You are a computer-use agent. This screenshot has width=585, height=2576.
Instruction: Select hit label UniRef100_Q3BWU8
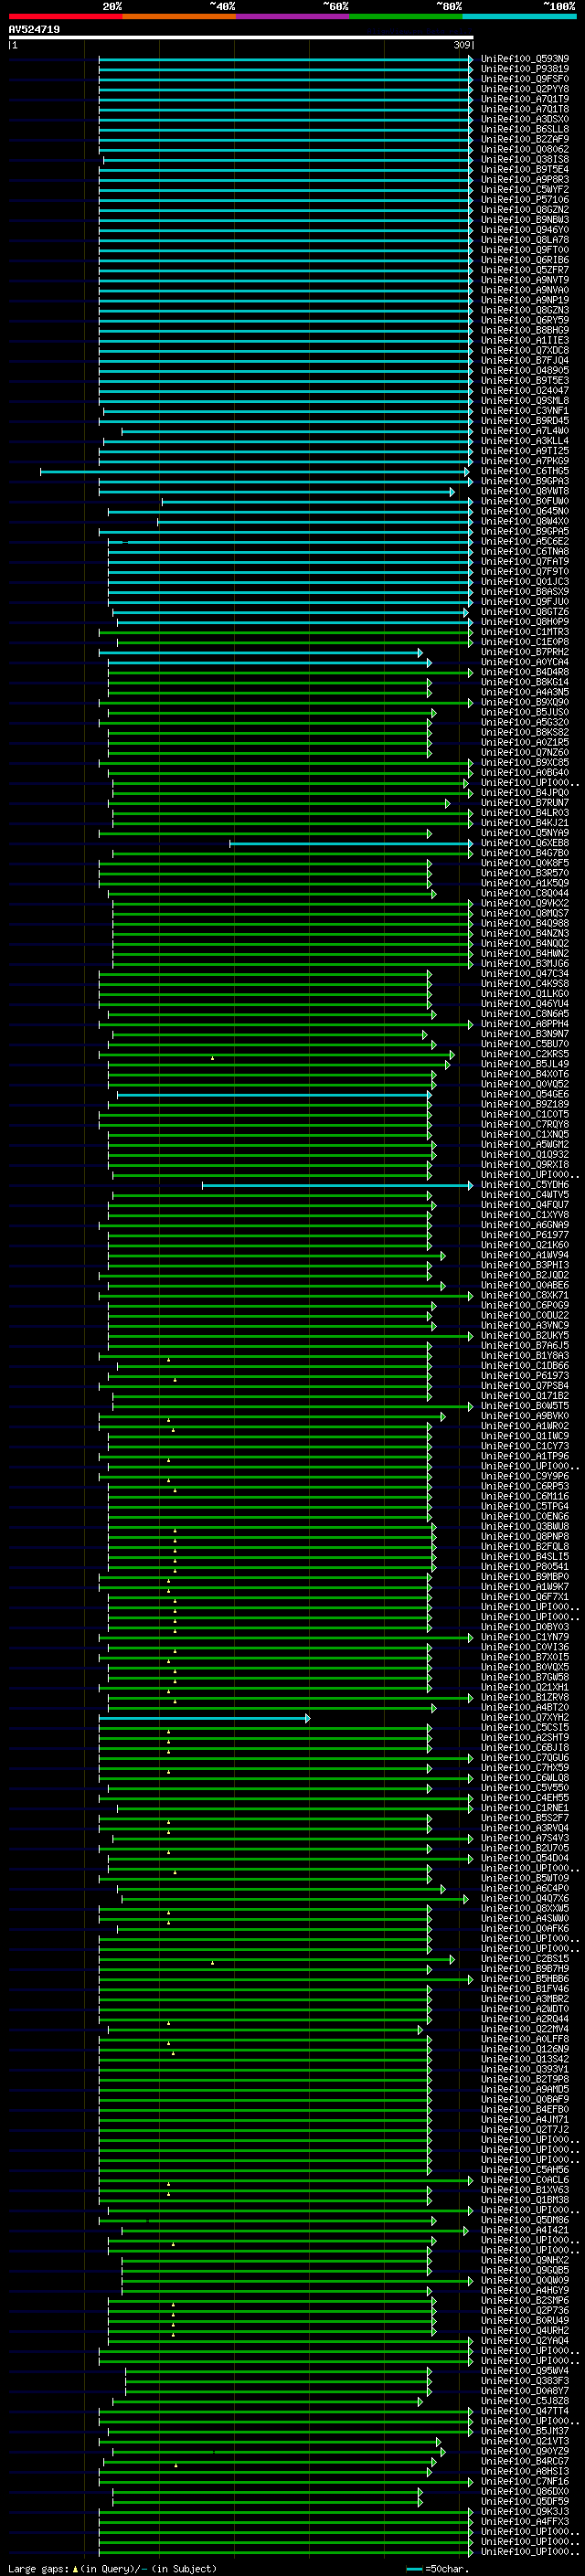click(x=525, y=1527)
